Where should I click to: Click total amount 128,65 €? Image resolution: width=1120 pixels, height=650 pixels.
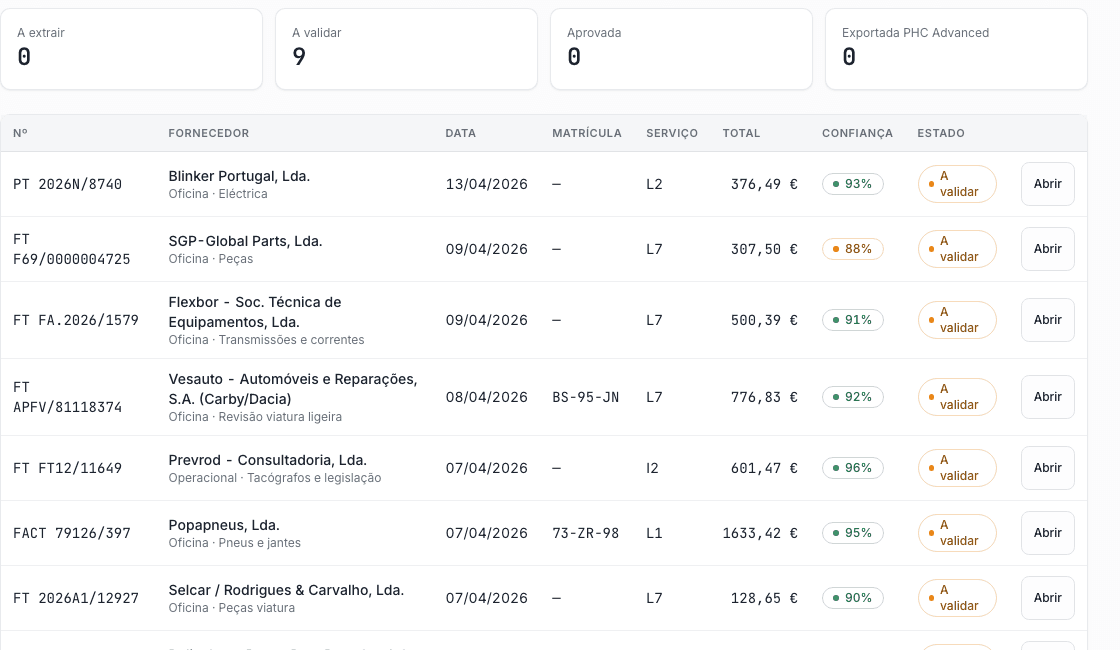click(764, 598)
